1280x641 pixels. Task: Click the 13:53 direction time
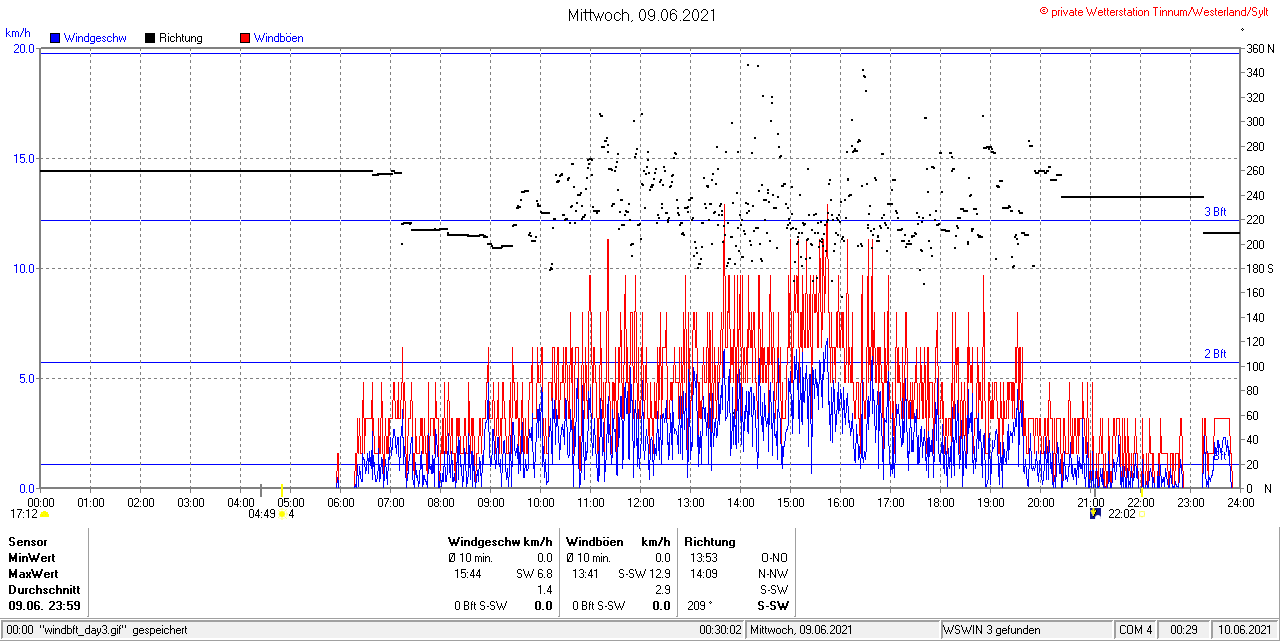(x=704, y=557)
